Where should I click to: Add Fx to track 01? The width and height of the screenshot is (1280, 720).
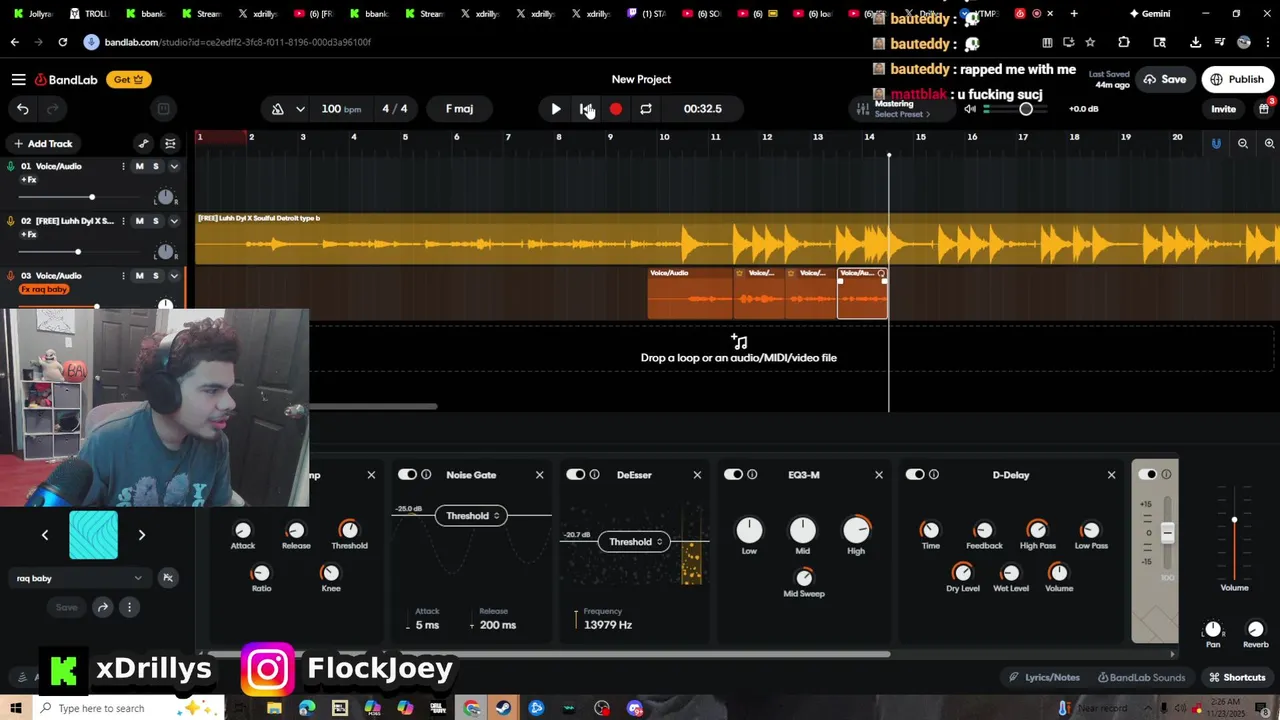(x=28, y=180)
